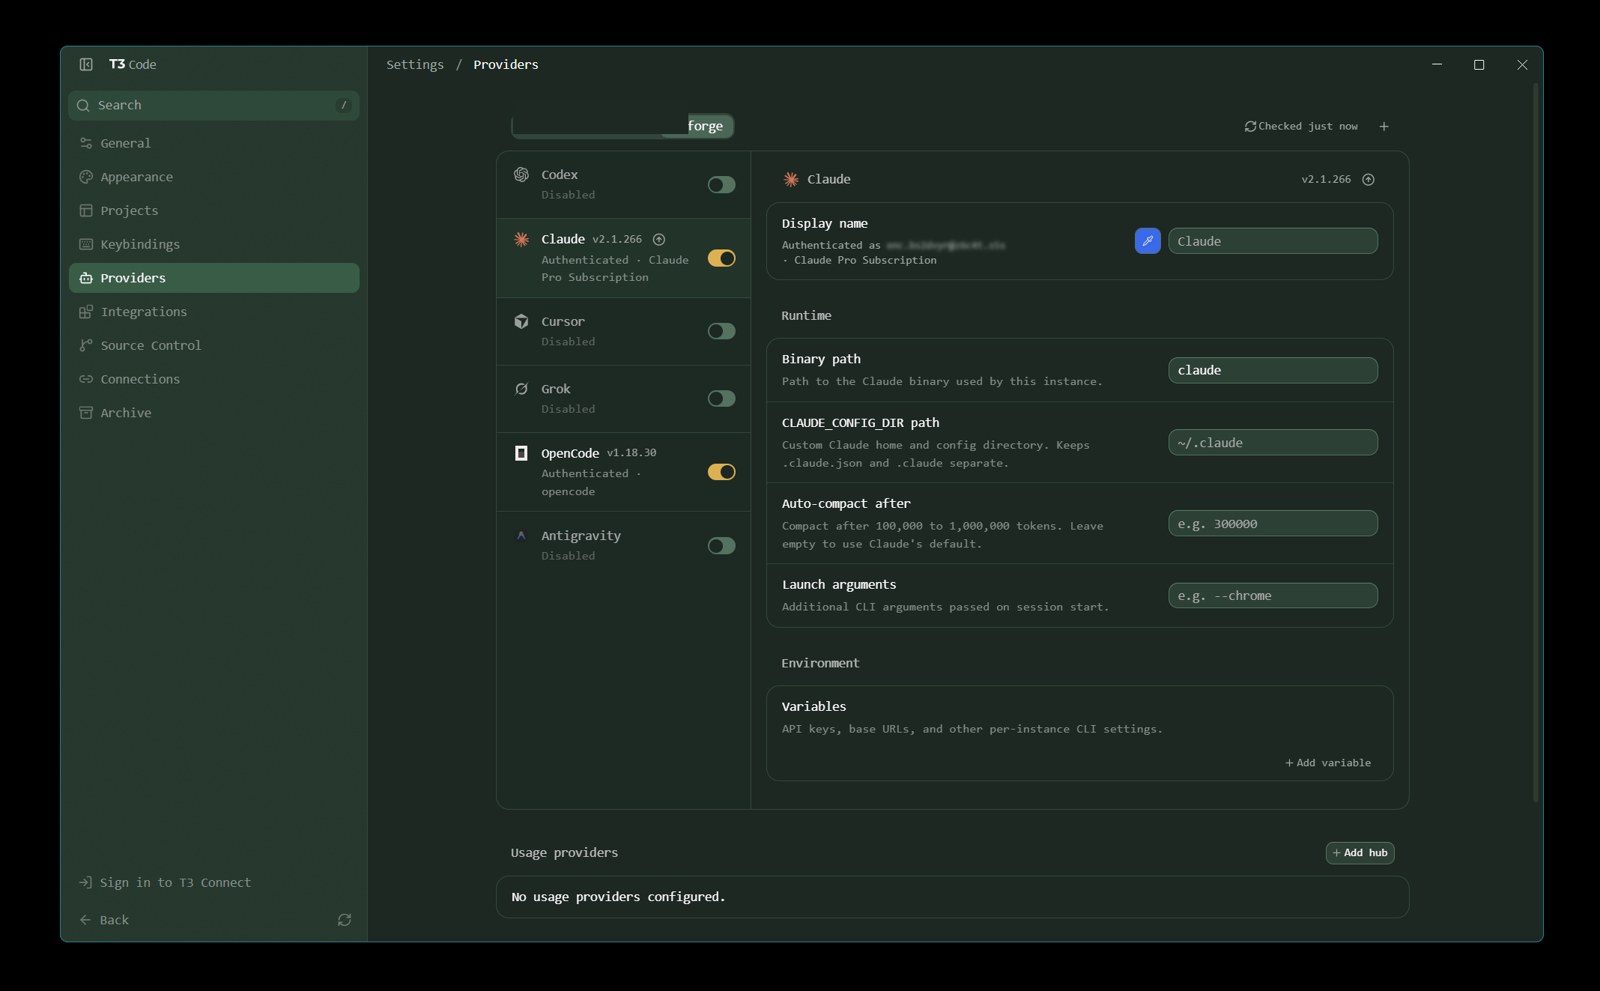Image resolution: width=1600 pixels, height=991 pixels.
Task: Go Back from settings
Action: [104, 920]
